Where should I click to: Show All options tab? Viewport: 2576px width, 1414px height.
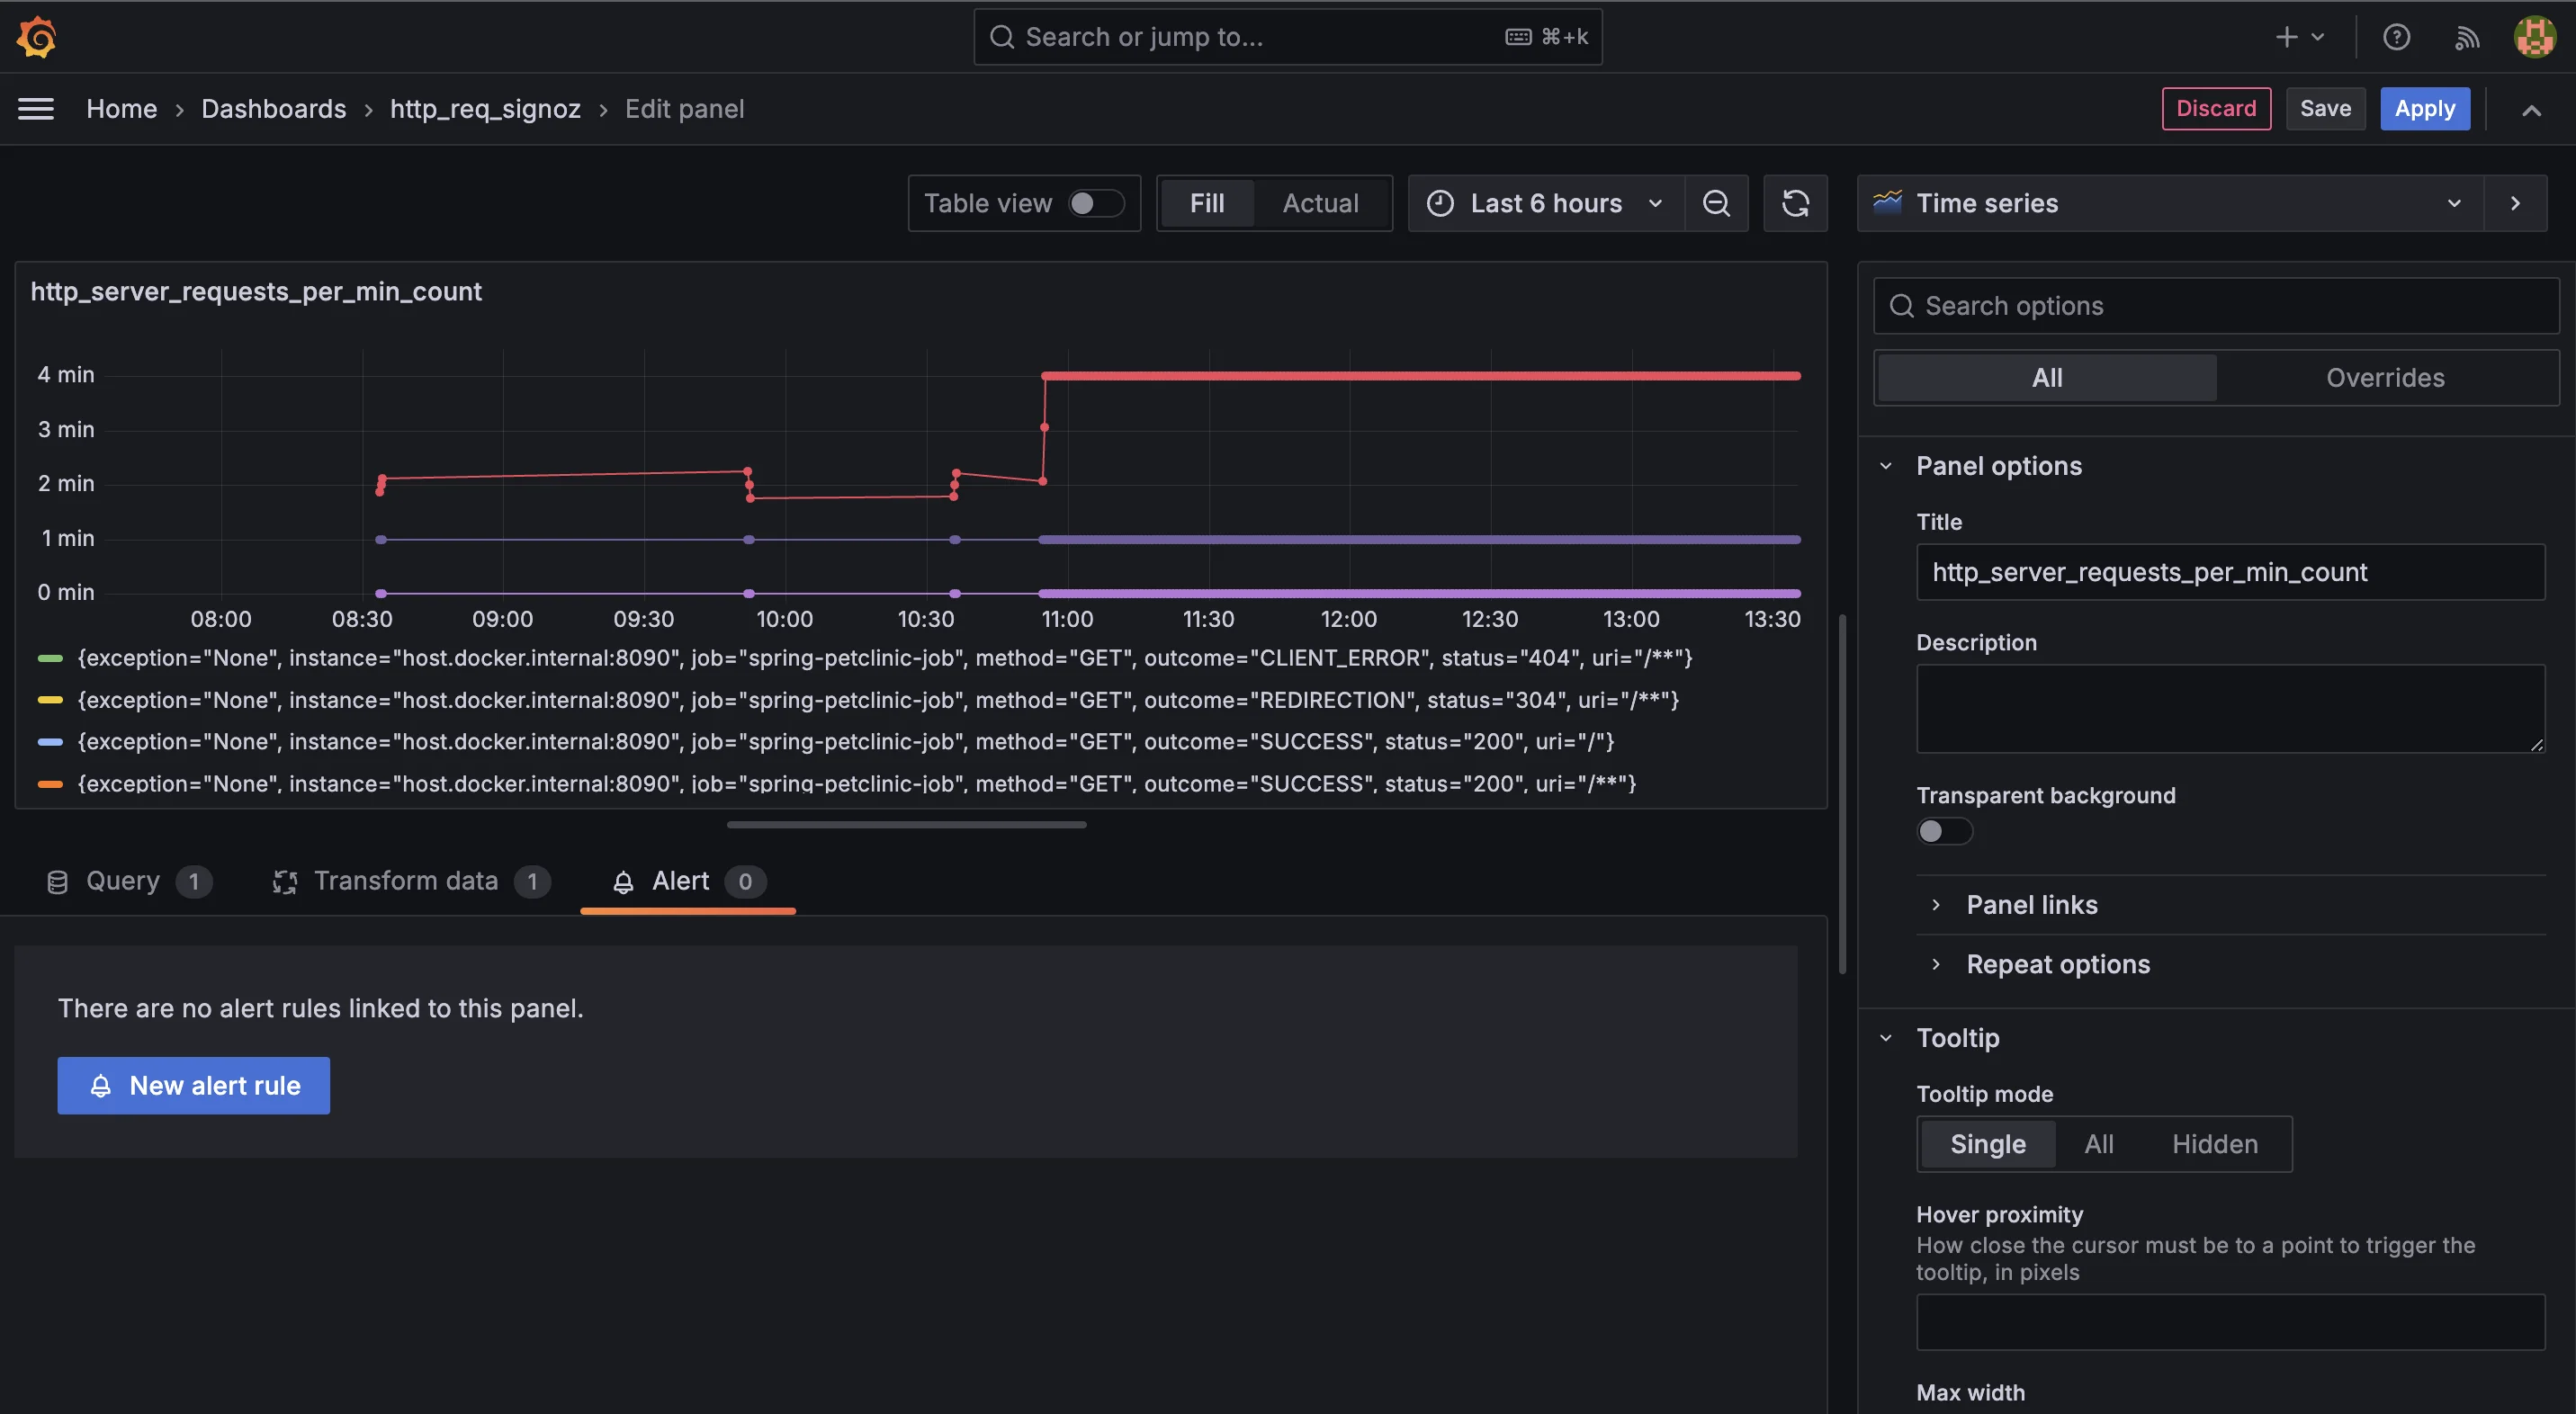click(x=2046, y=378)
